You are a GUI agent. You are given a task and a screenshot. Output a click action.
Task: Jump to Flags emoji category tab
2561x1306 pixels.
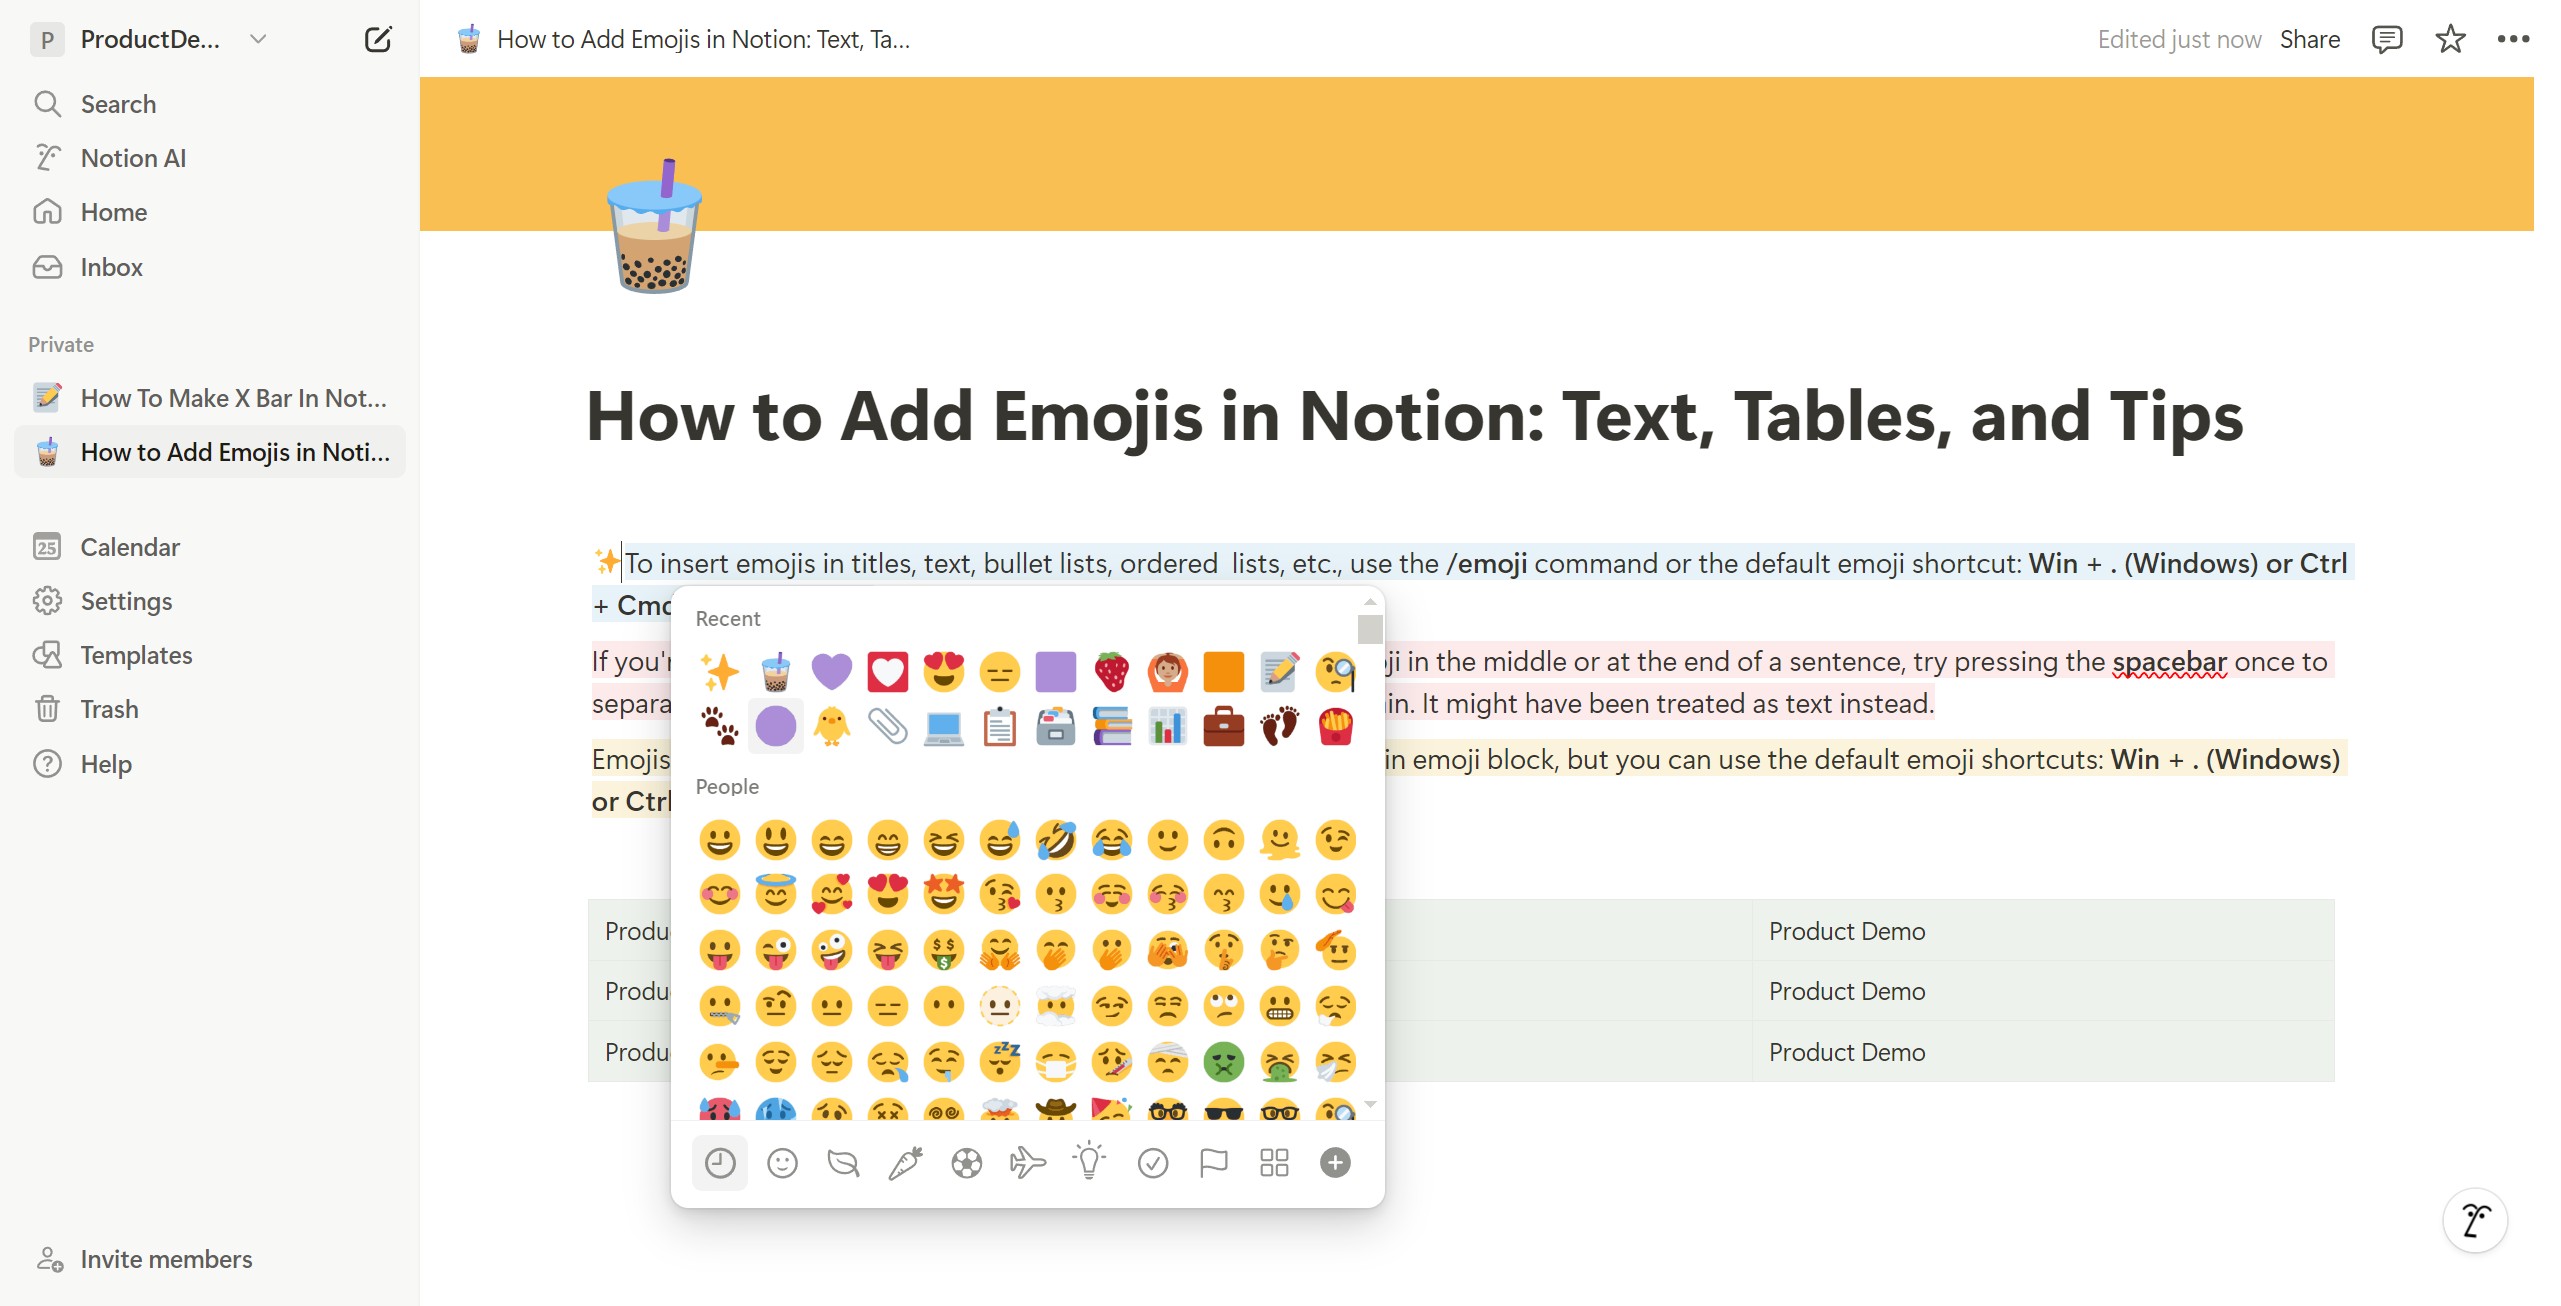(1213, 1163)
